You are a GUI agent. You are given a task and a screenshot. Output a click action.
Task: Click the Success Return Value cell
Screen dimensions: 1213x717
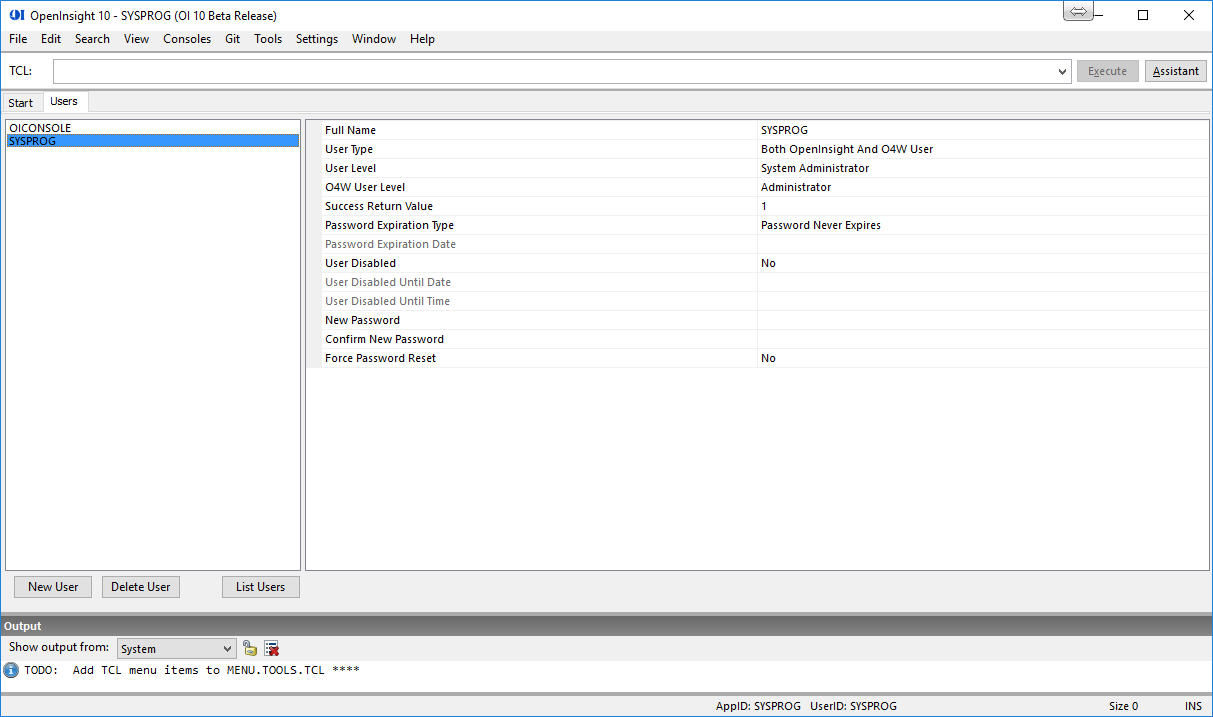coord(983,206)
